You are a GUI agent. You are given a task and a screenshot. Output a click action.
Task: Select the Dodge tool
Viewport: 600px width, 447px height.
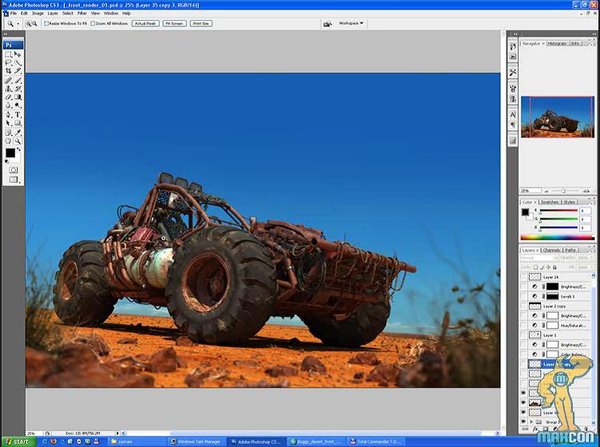tap(18, 106)
